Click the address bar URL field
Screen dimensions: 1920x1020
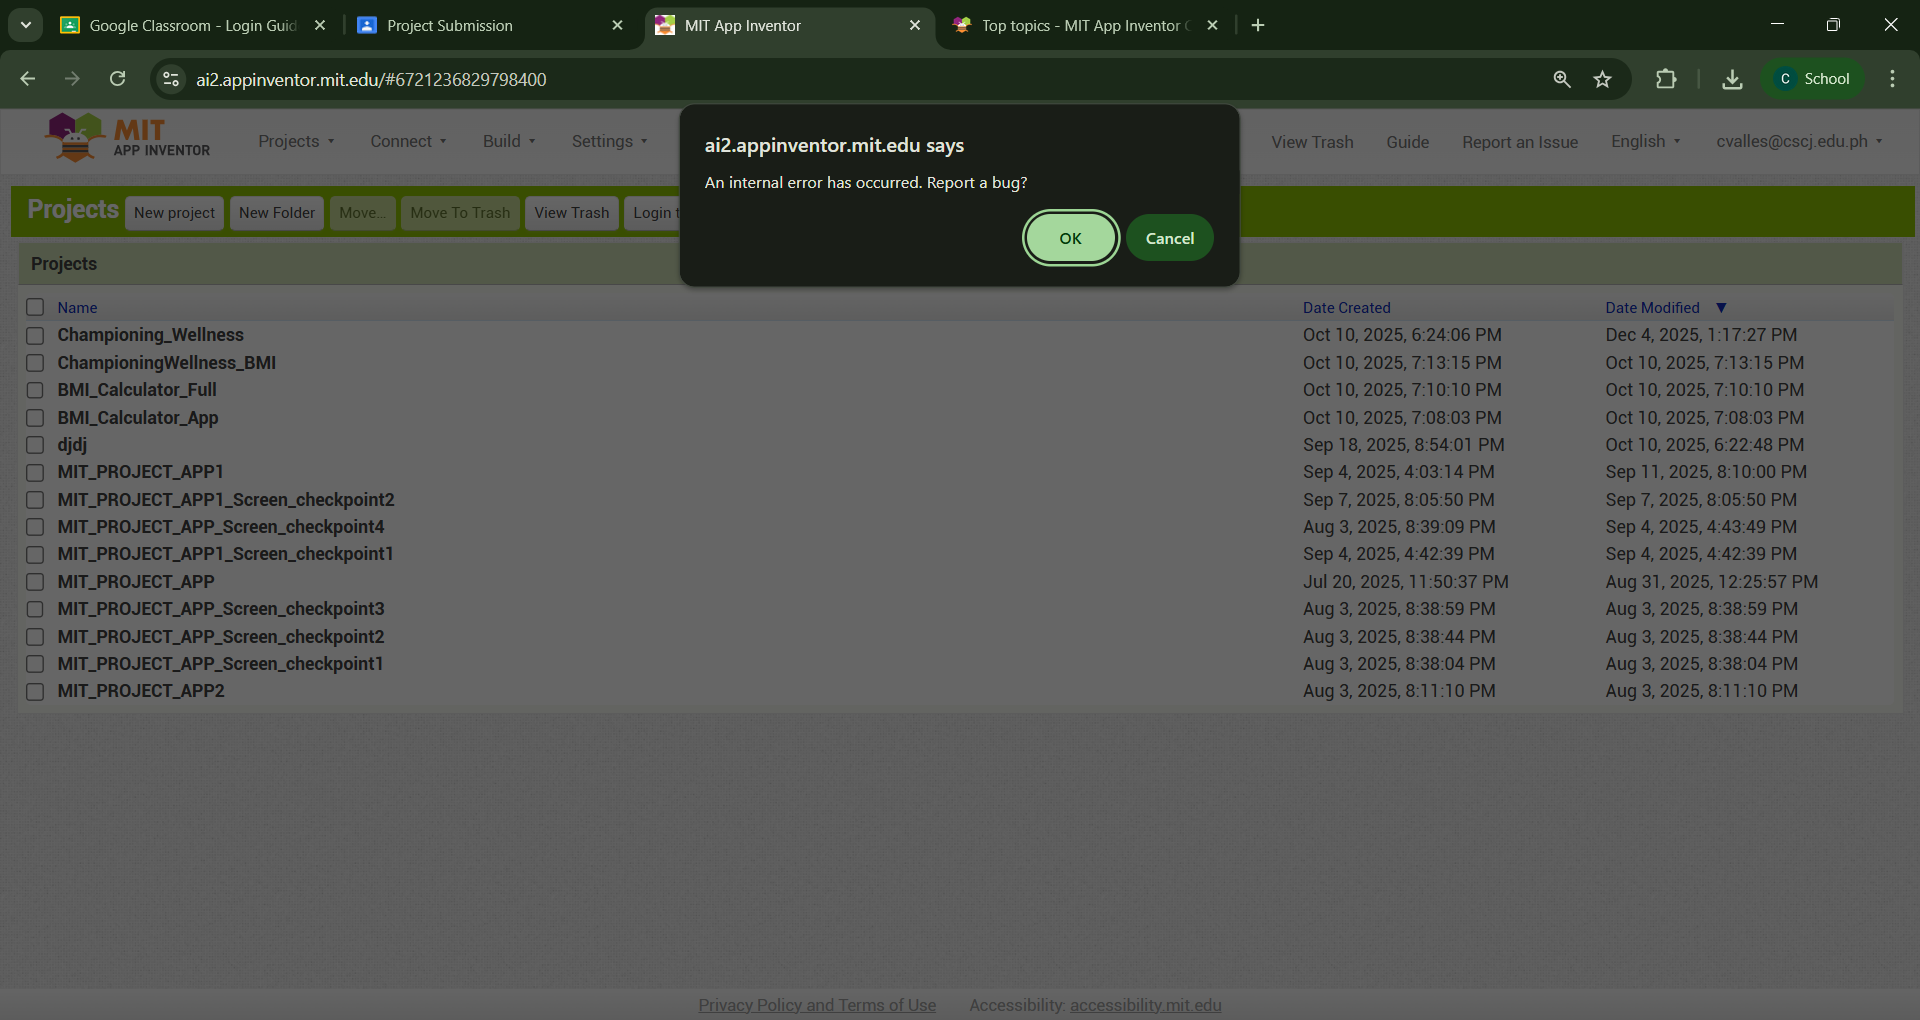[x=860, y=79]
